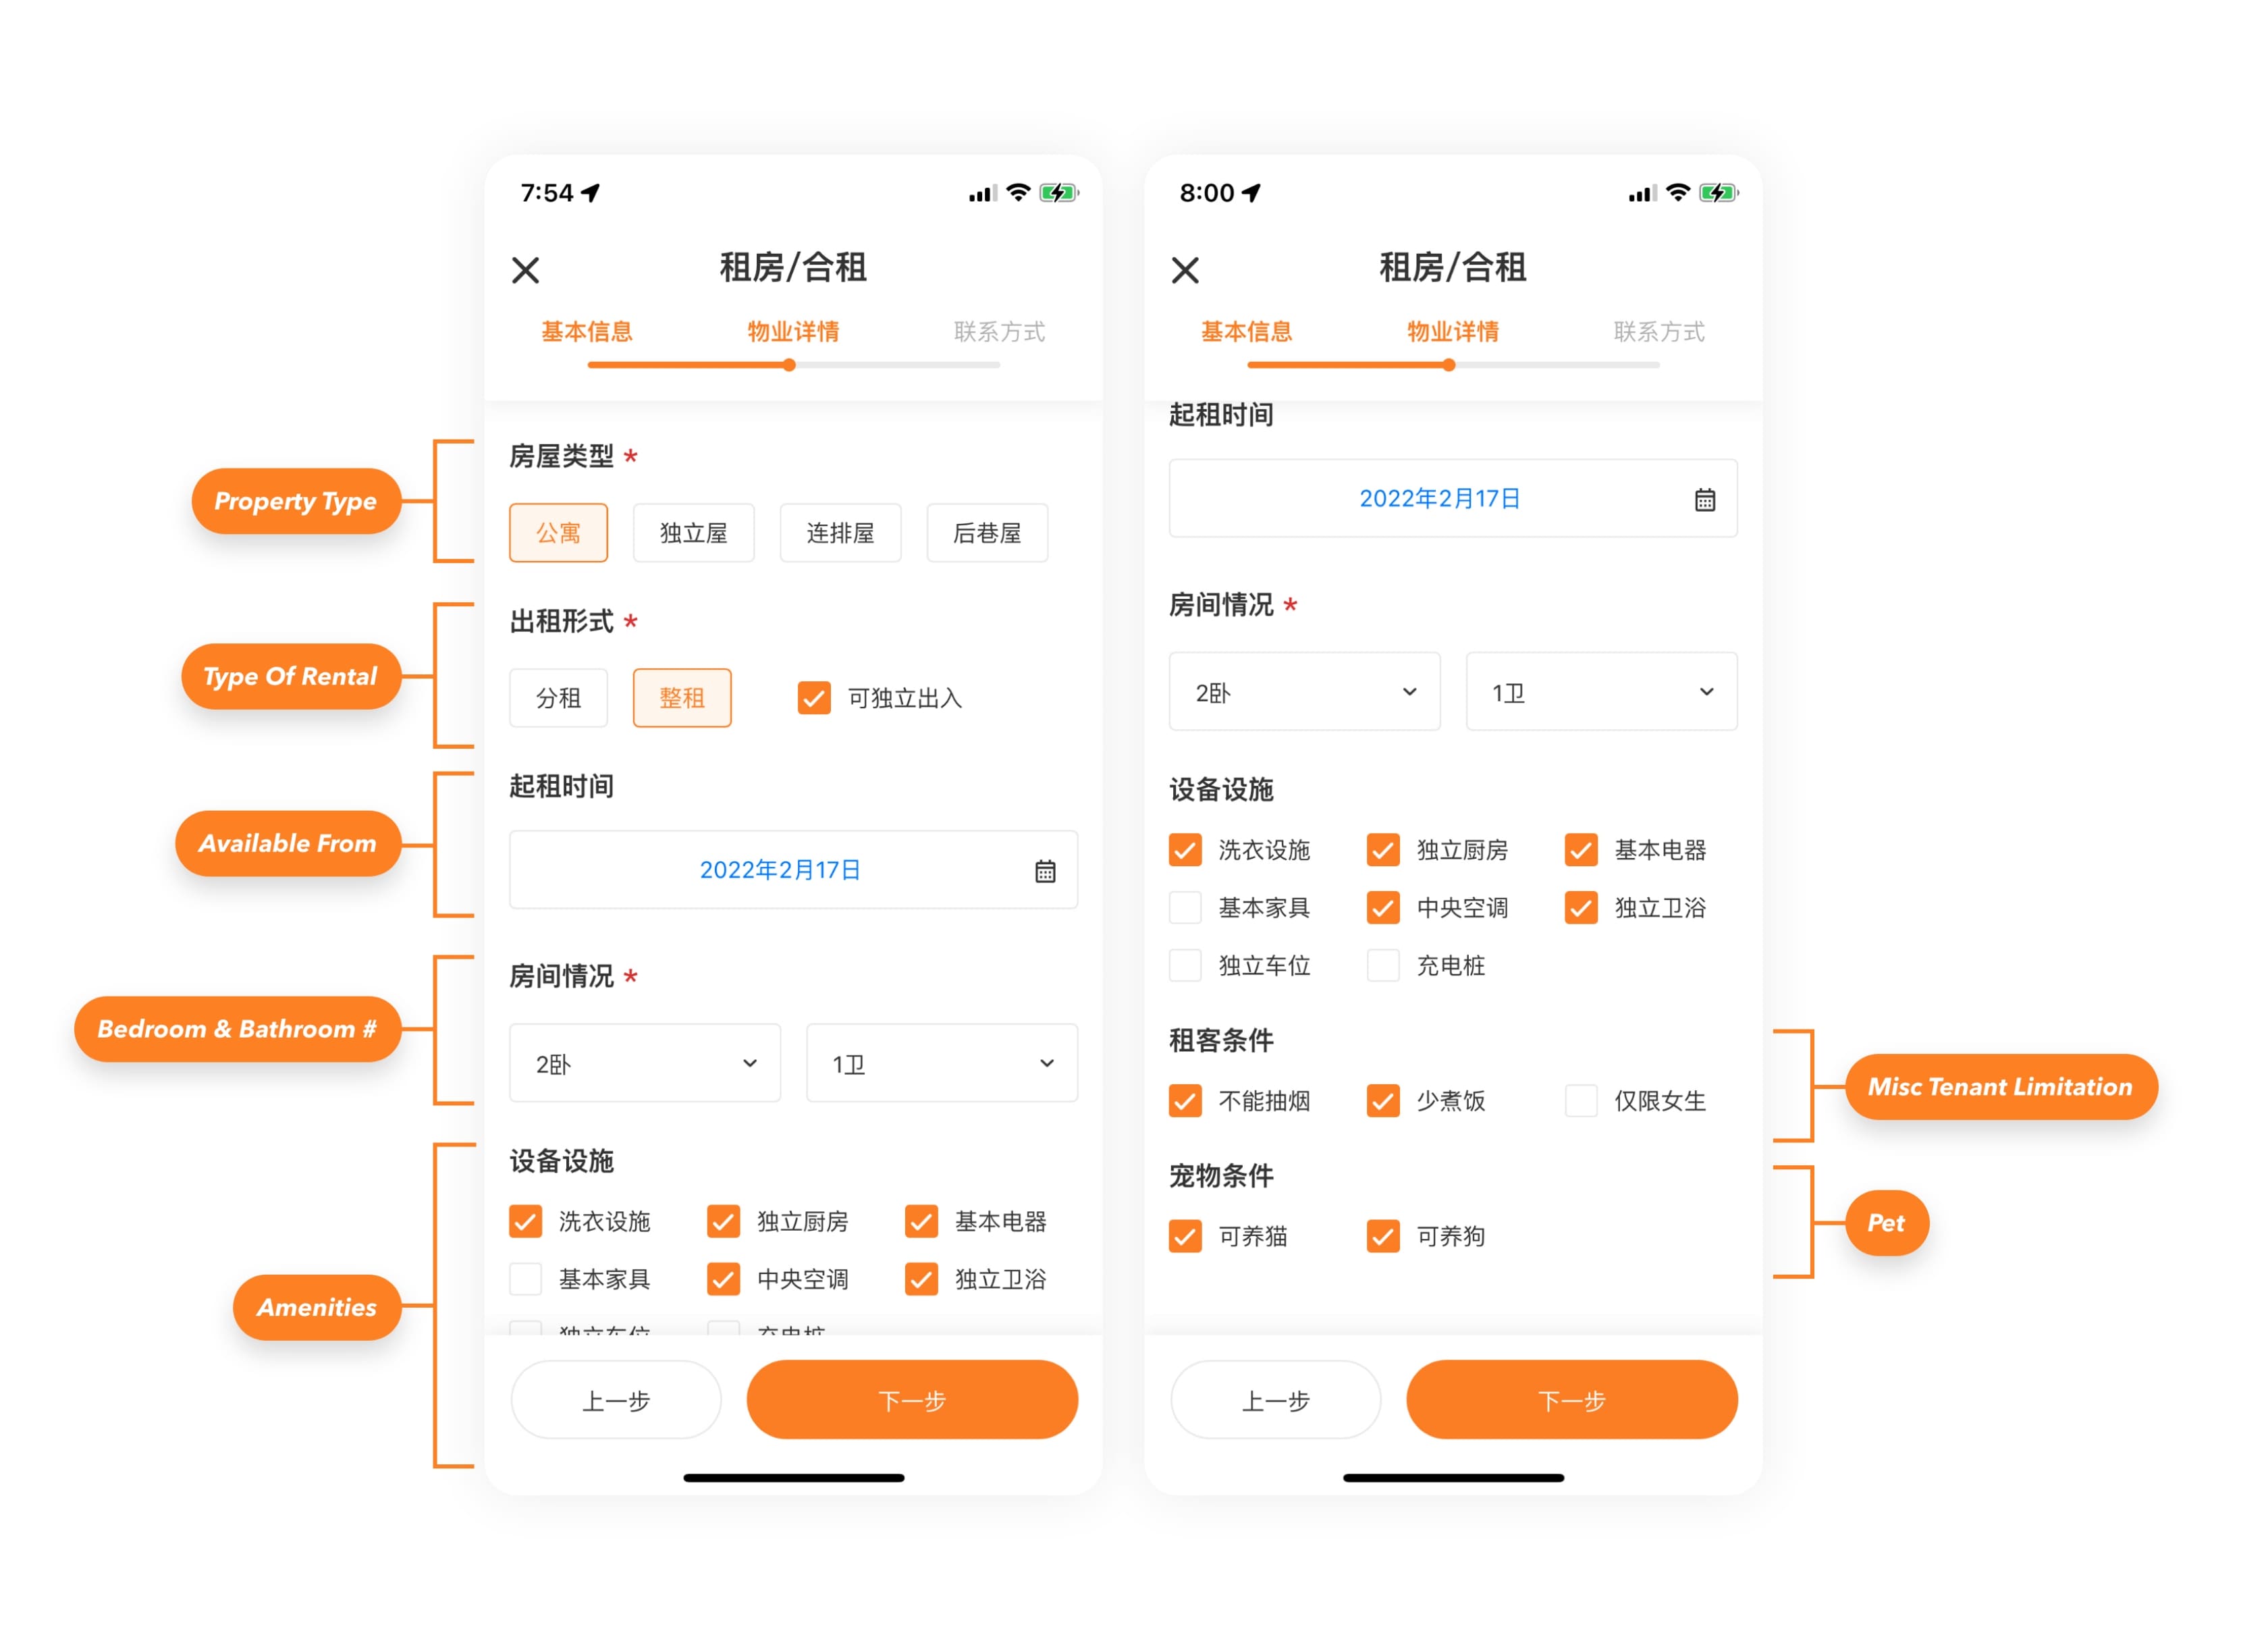Switch to 联系方式 tab on left phone
This screenshot has height=1650, width=2268.
[999, 332]
